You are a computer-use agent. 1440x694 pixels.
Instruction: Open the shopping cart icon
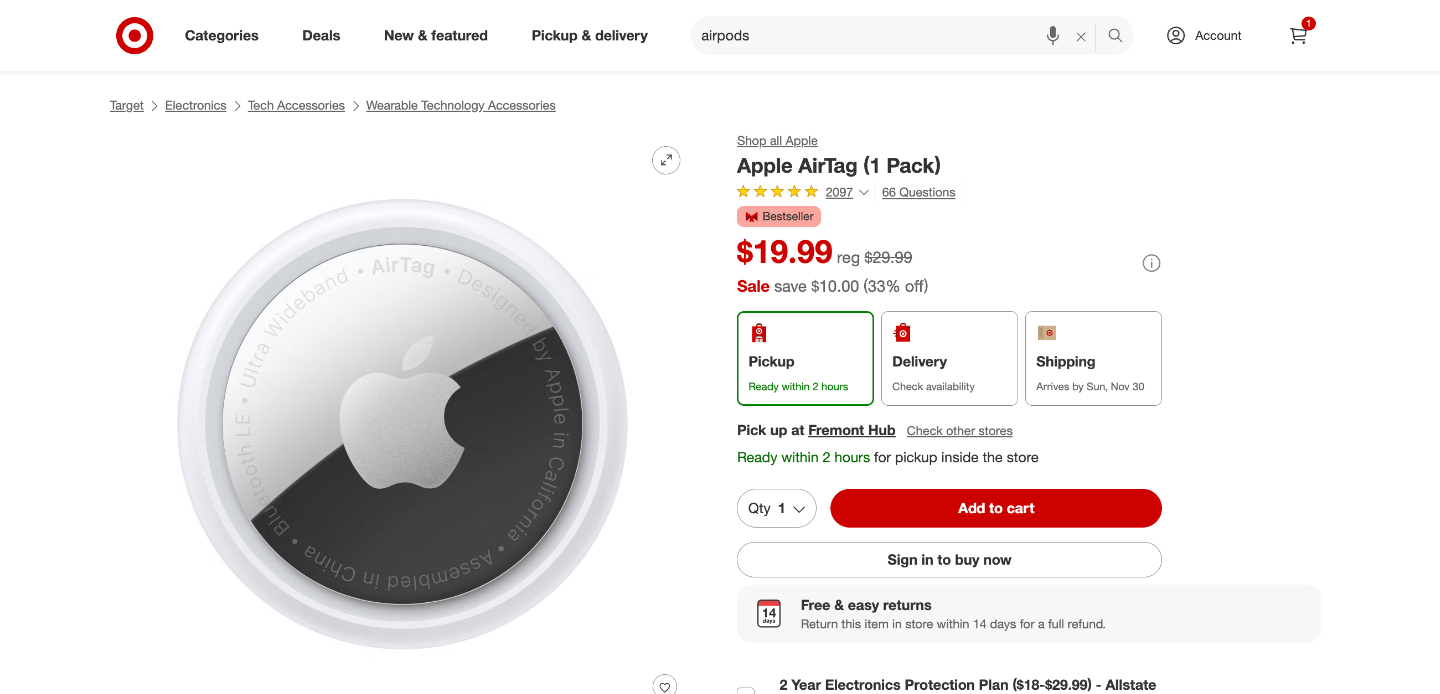pyautogui.click(x=1298, y=36)
